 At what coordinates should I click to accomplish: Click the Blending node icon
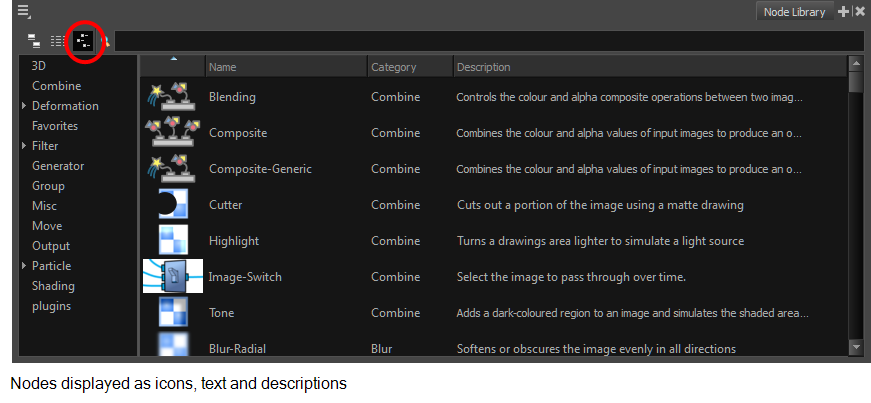tap(173, 97)
